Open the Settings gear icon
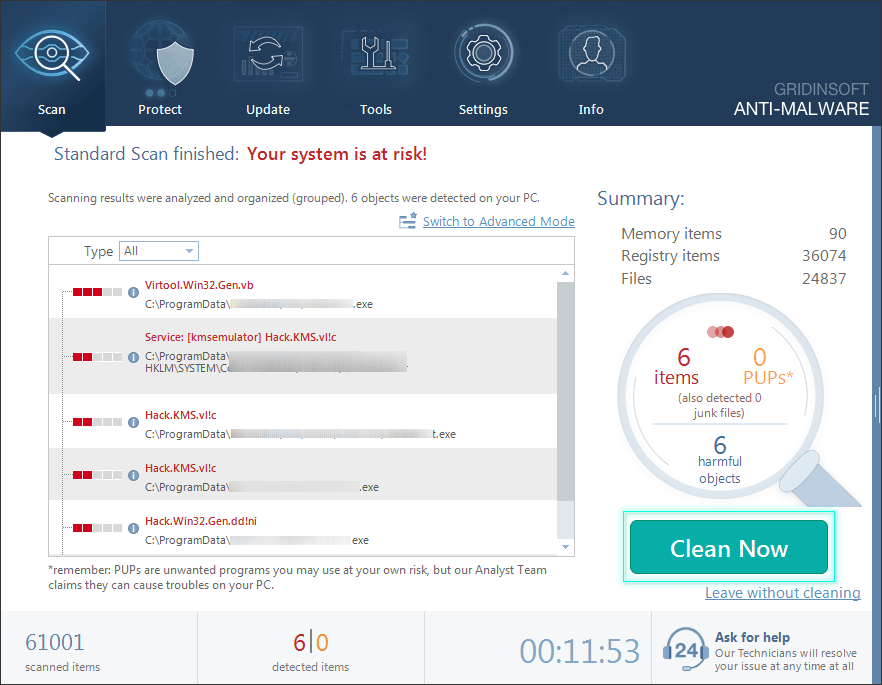Viewport: 882px width, 685px height. tap(483, 53)
